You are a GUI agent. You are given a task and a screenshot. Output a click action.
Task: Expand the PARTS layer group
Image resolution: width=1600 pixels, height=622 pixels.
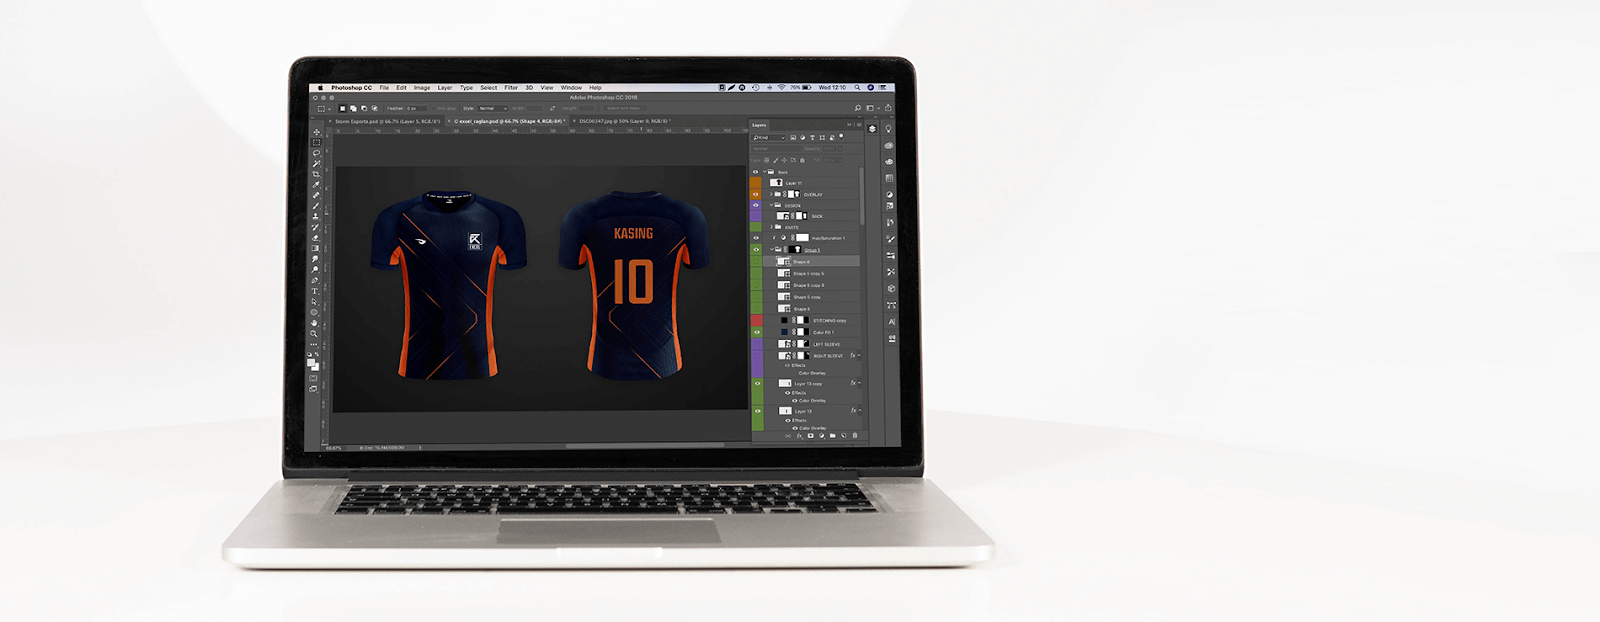coord(771,227)
